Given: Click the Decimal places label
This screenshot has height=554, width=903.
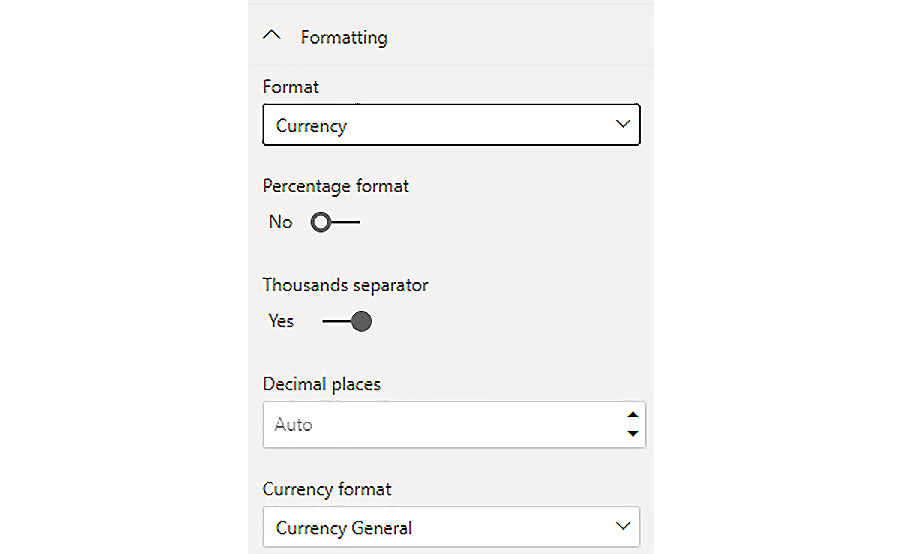Looking at the screenshot, I should [x=321, y=384].
